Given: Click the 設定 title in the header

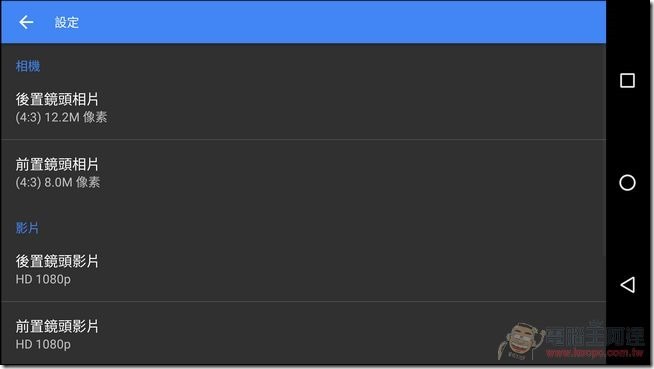Looking at the screenshot, I should pyautogui.click(x=67, y=23).
